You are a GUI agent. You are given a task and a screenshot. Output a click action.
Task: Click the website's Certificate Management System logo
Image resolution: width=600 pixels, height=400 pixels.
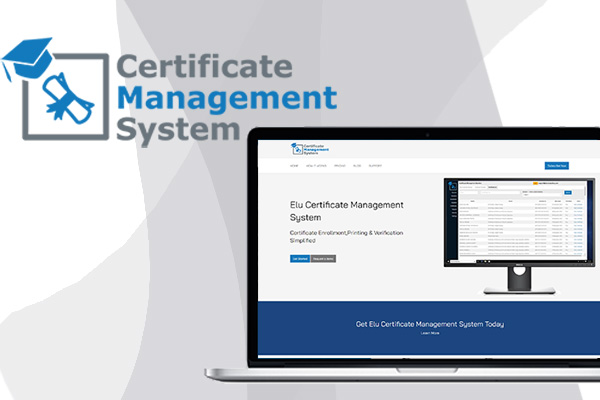click(310, 149)
